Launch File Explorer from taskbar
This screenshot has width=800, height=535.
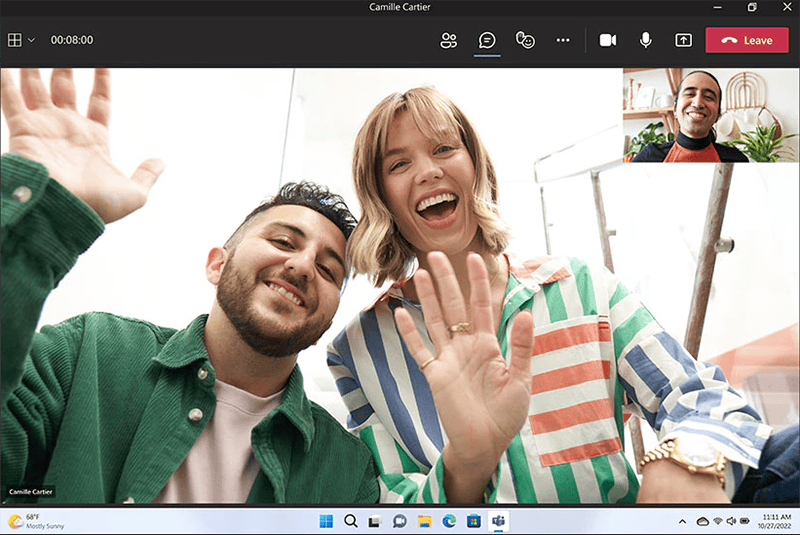424,521
